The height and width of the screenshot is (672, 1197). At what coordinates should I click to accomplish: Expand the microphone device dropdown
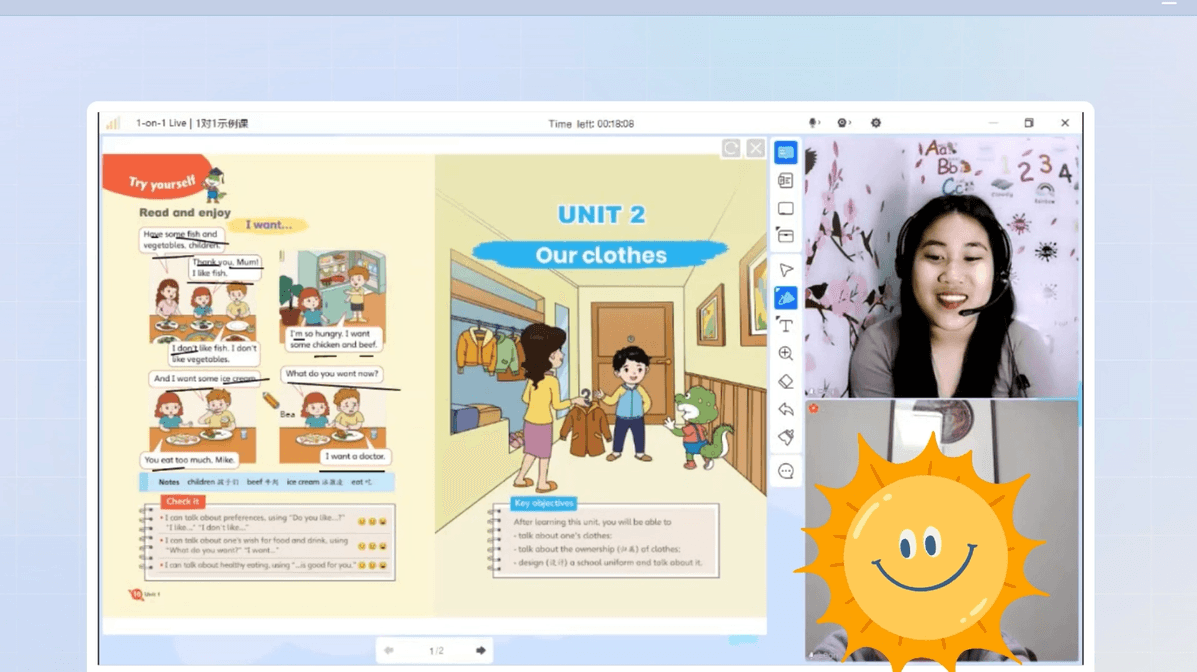click(814, 123)
